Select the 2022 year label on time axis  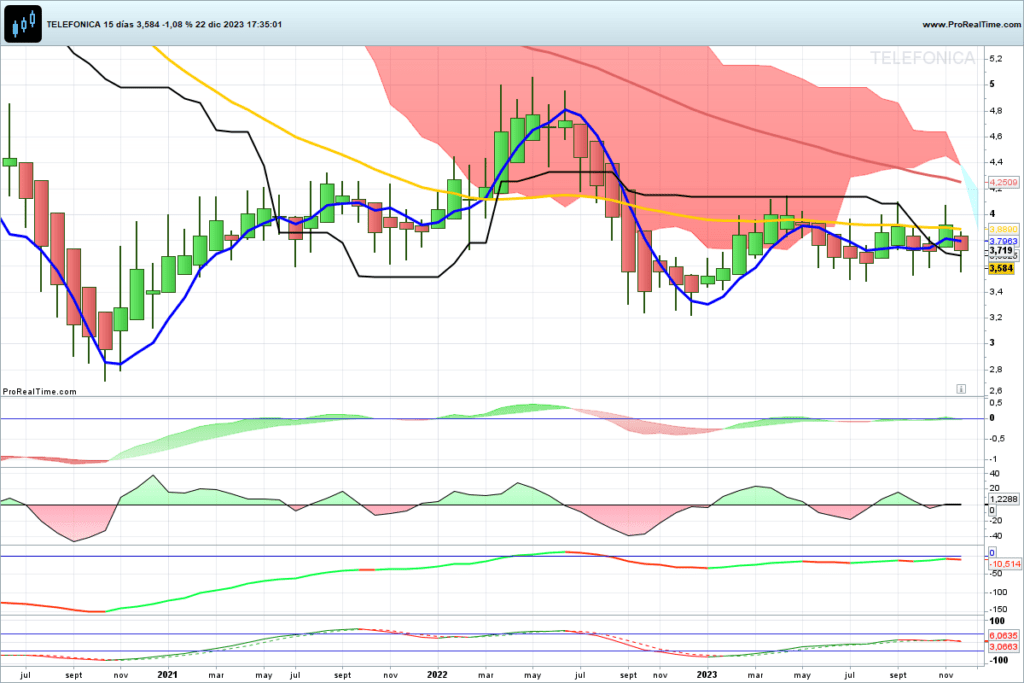click(x=437, y=675)
